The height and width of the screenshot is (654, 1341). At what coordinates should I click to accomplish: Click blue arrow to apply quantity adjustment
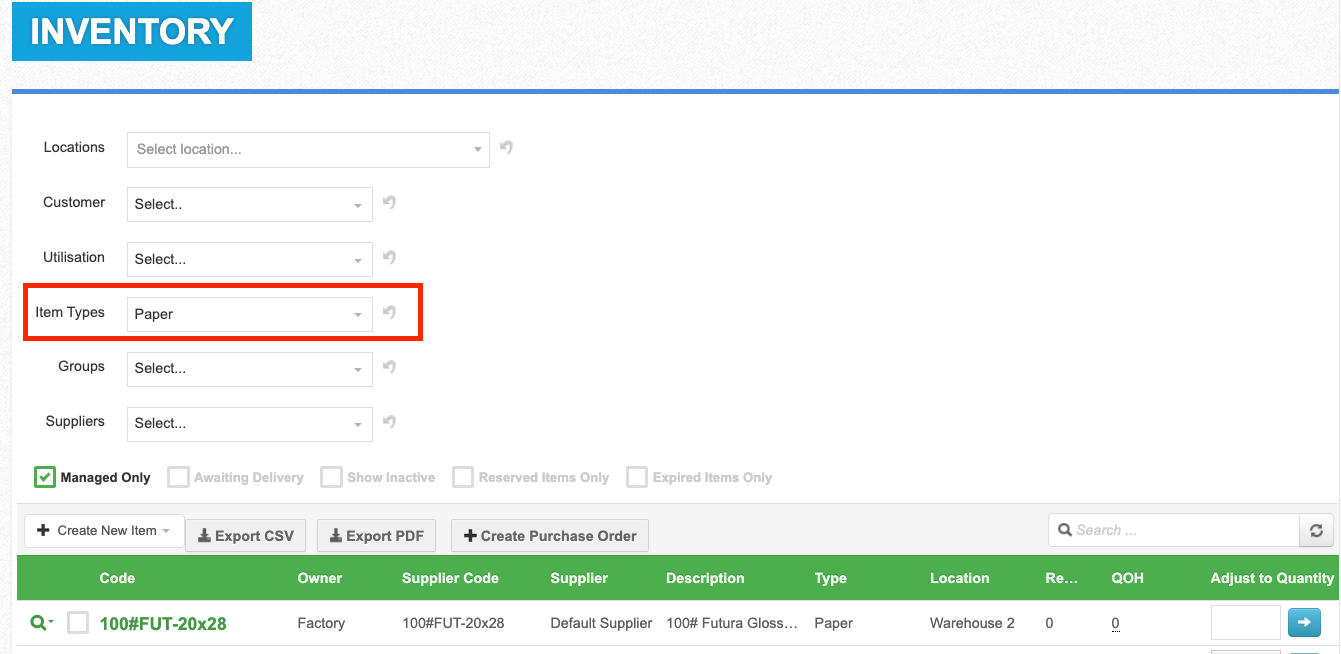click(1303, 622)
